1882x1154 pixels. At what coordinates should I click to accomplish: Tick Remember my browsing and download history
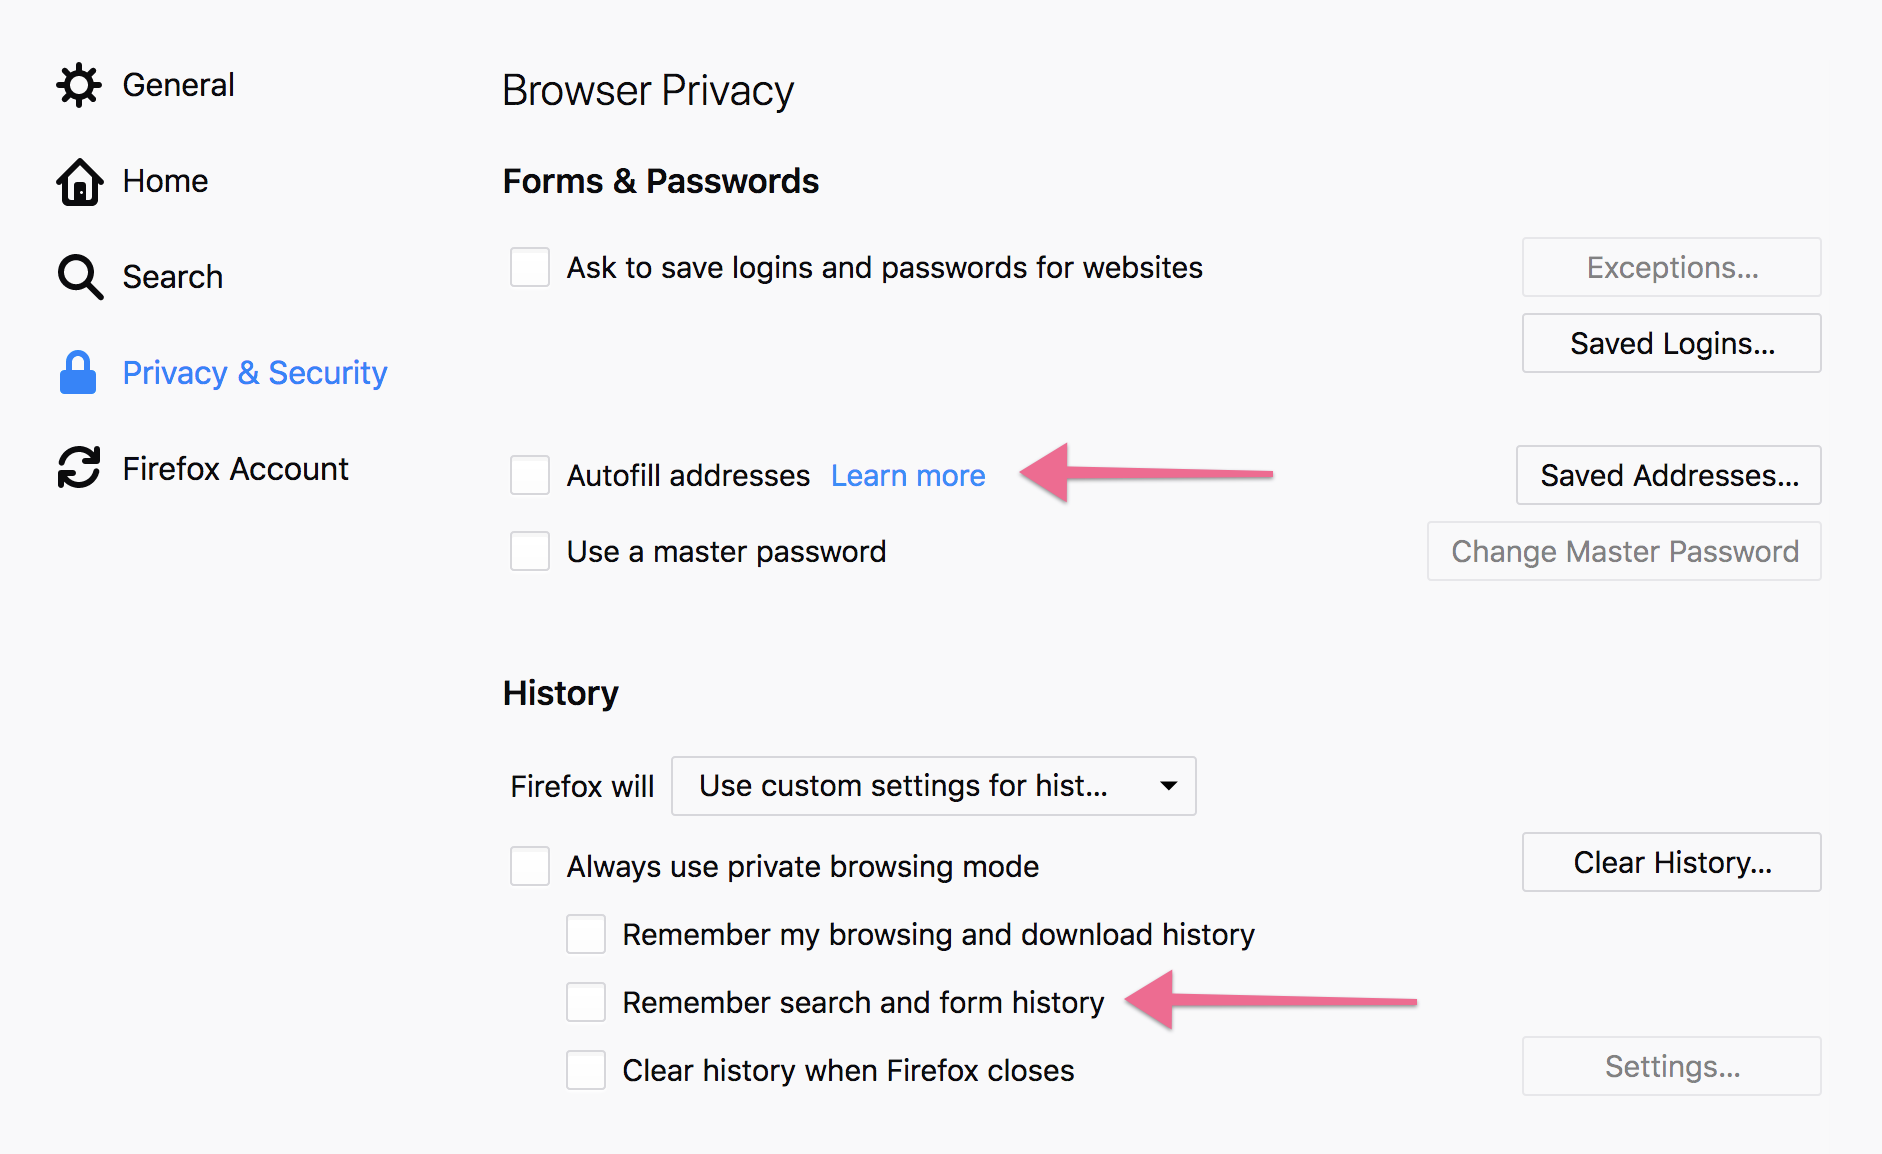[586, 934]
